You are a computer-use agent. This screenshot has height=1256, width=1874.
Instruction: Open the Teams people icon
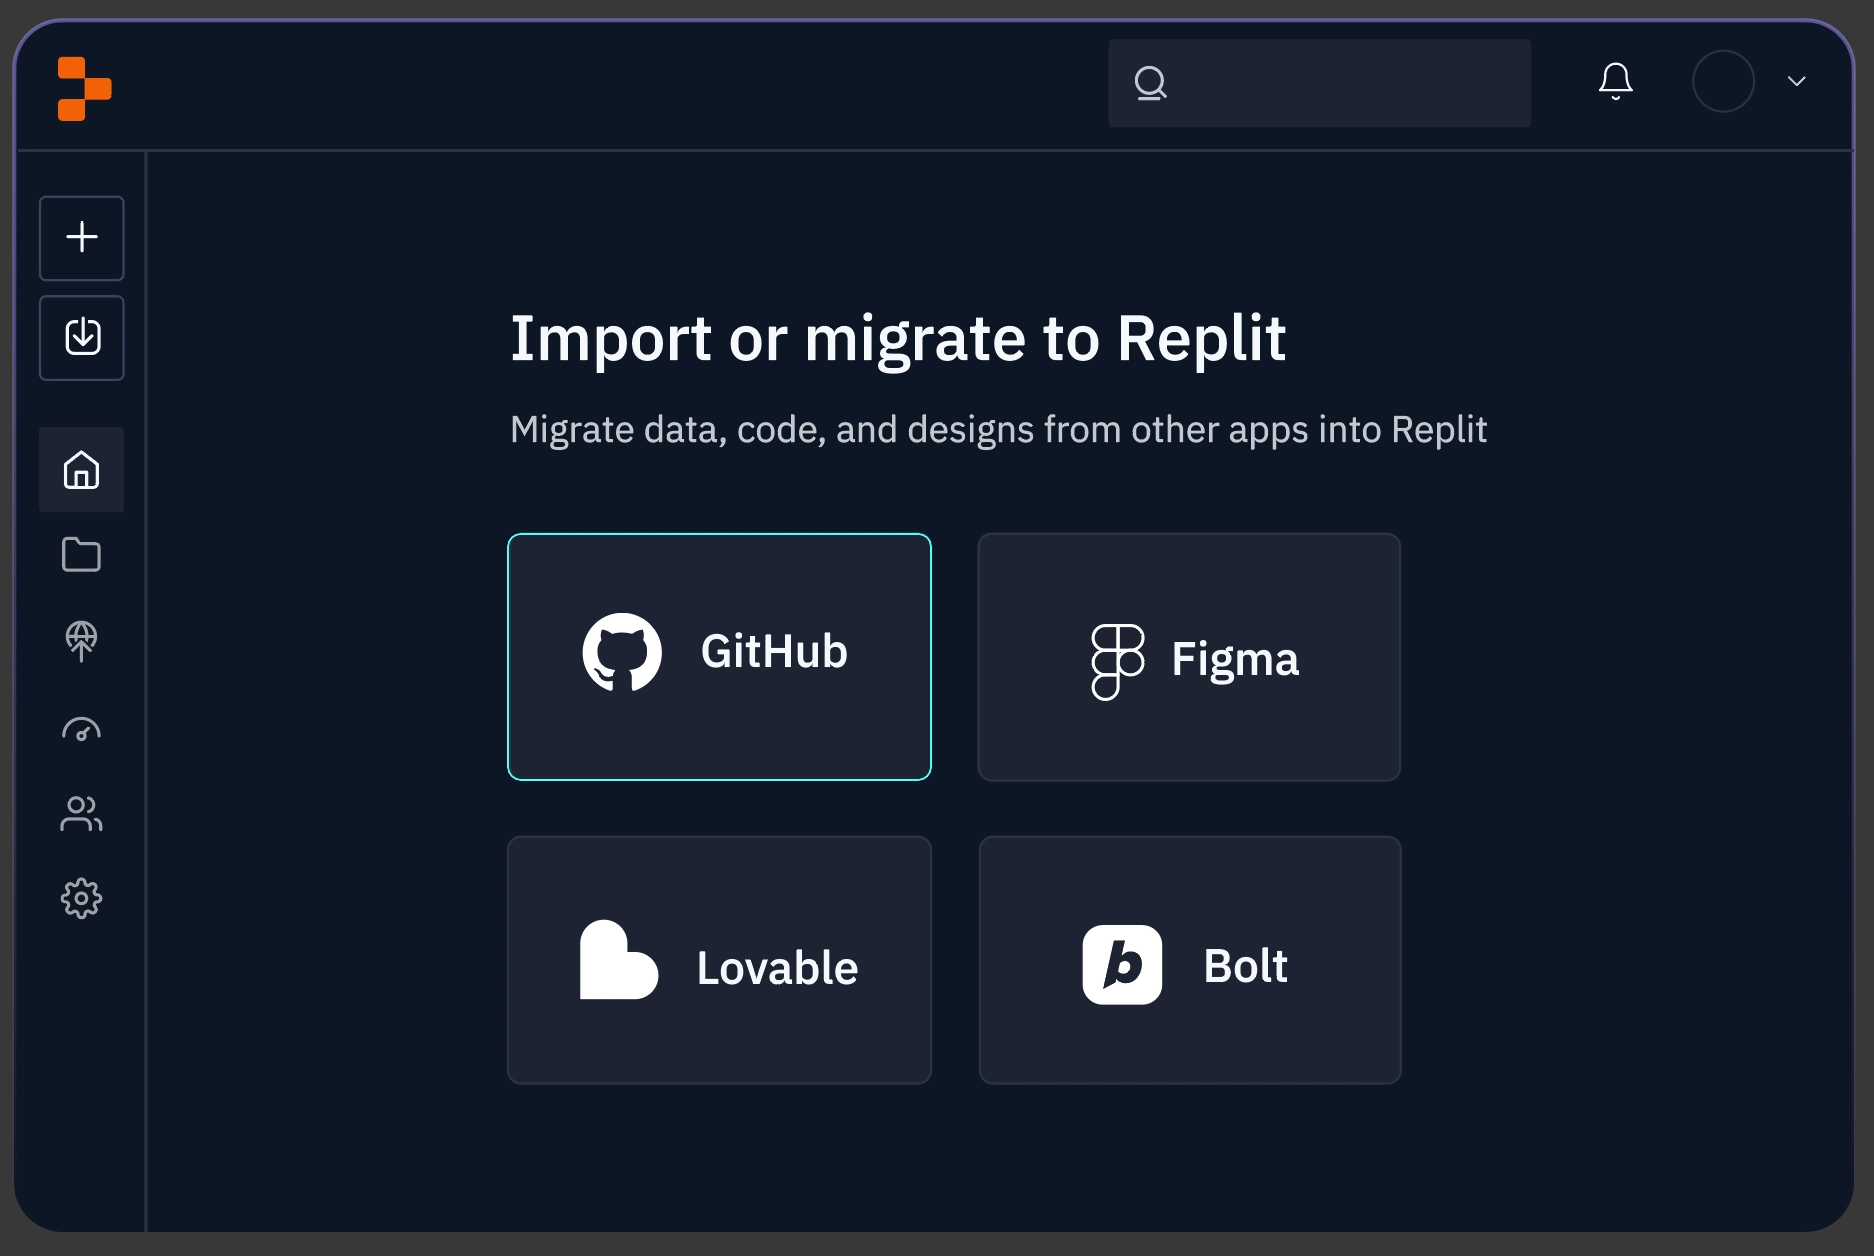point(82,813)
